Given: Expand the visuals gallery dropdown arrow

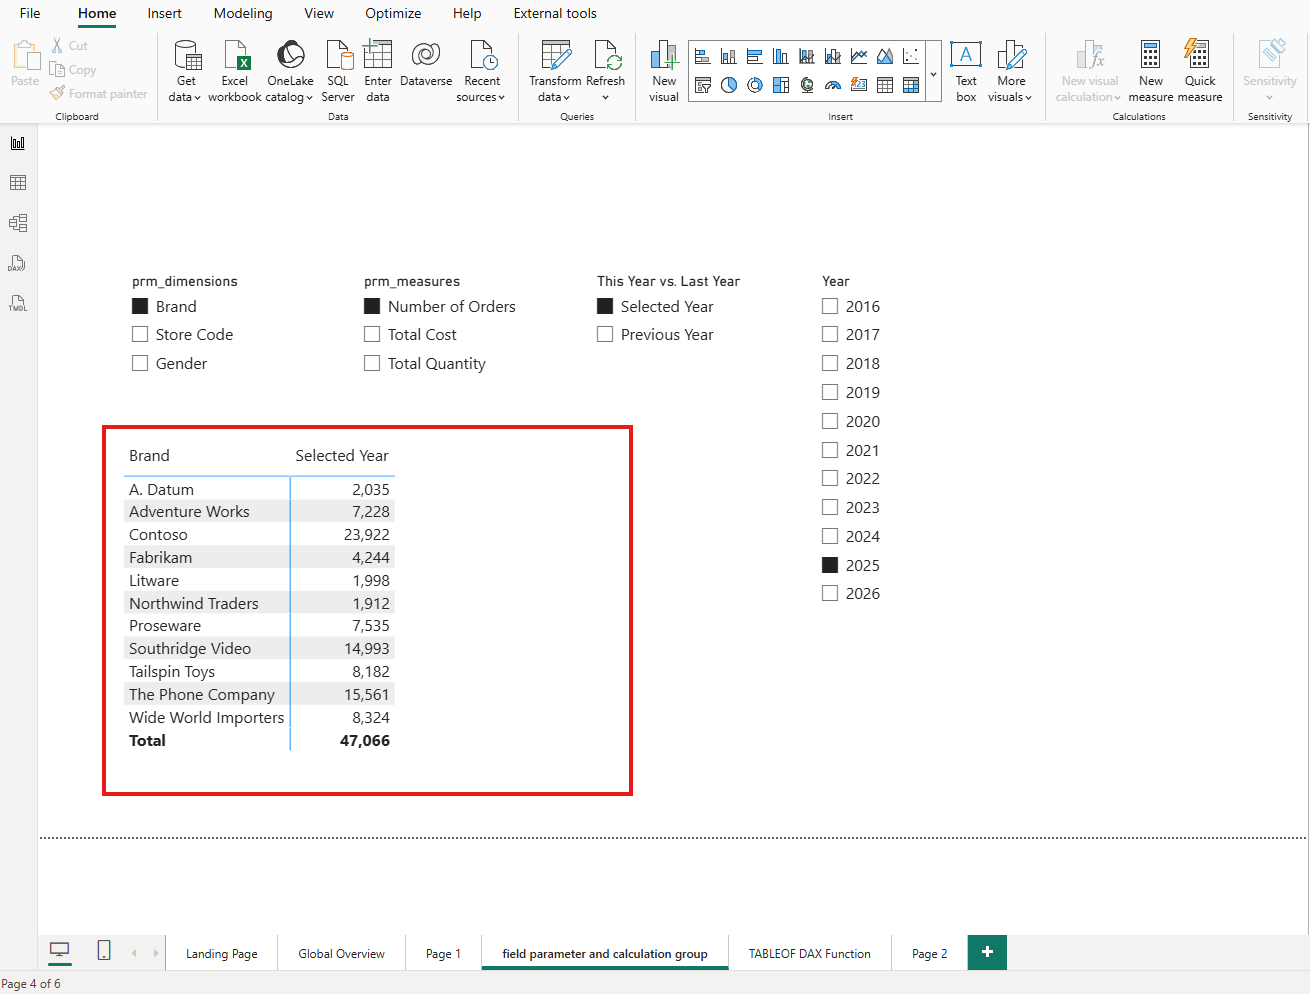Looking at the screenshot, I should [x=933, y=72].
